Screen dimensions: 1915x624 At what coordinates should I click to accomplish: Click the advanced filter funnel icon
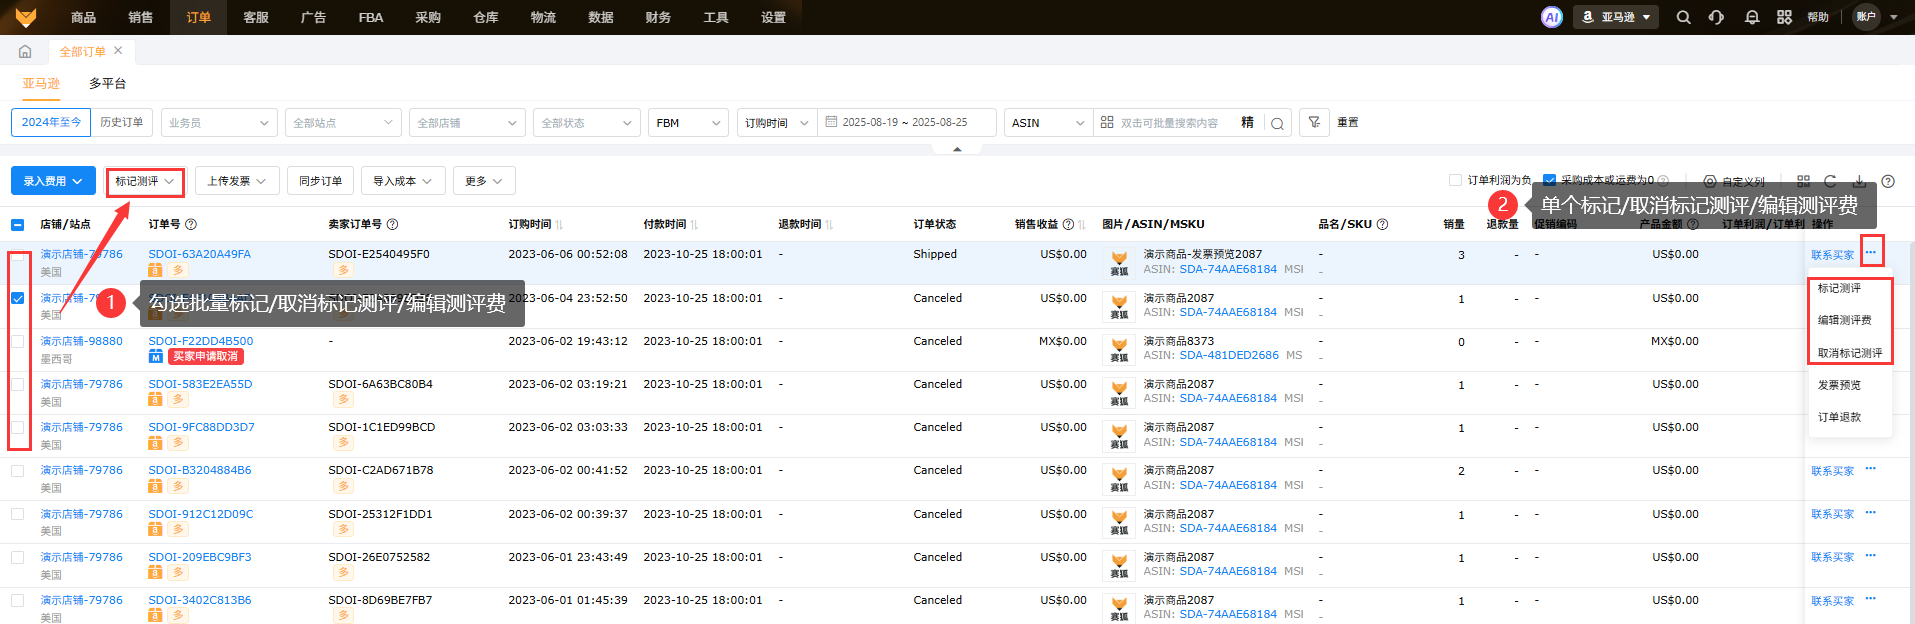pos(1314,122)
